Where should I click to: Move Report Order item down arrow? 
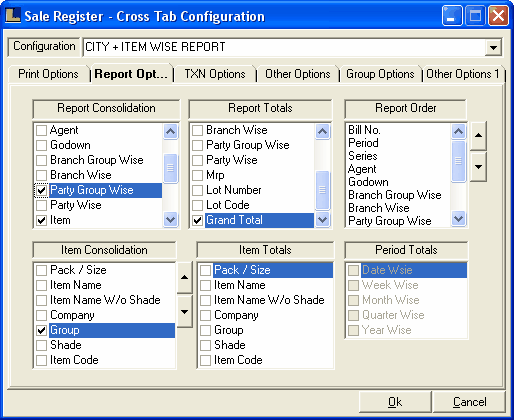[478, 167]
